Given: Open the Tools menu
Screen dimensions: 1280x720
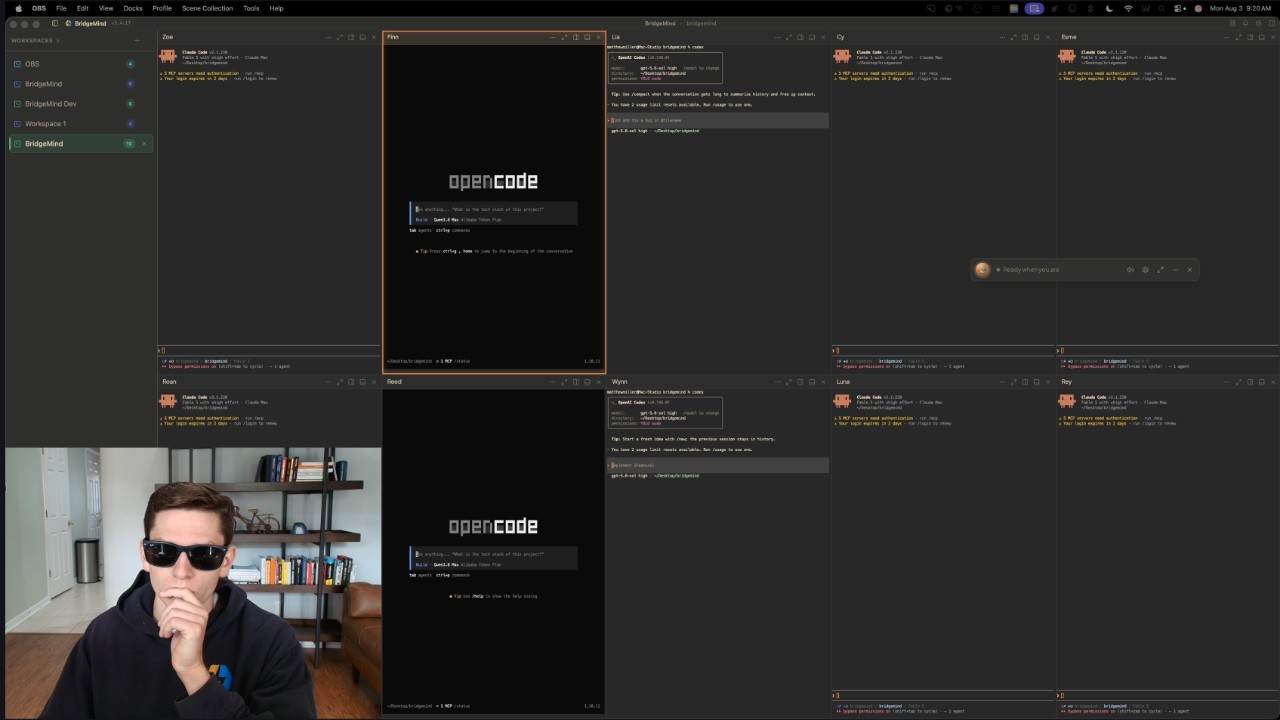Looking at the screenshot, I should click(x=251, y=8).
